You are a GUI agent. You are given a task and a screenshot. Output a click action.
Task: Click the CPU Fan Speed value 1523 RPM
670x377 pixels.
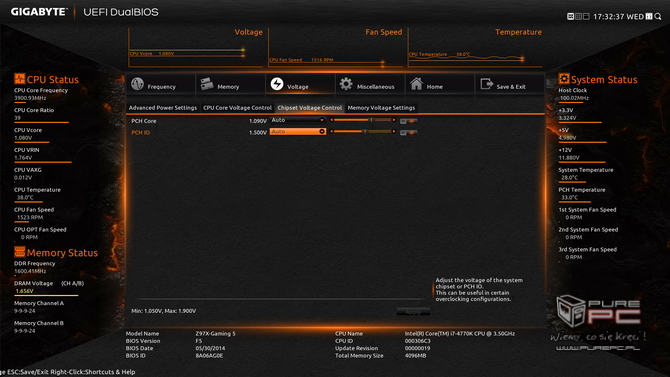click(30, 218)
